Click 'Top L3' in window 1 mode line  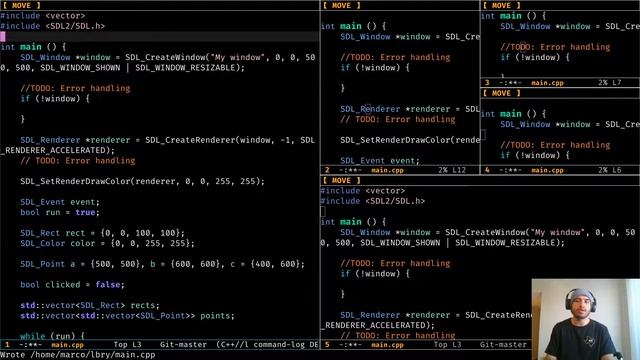pyautogui.click(x=127, y=345)
